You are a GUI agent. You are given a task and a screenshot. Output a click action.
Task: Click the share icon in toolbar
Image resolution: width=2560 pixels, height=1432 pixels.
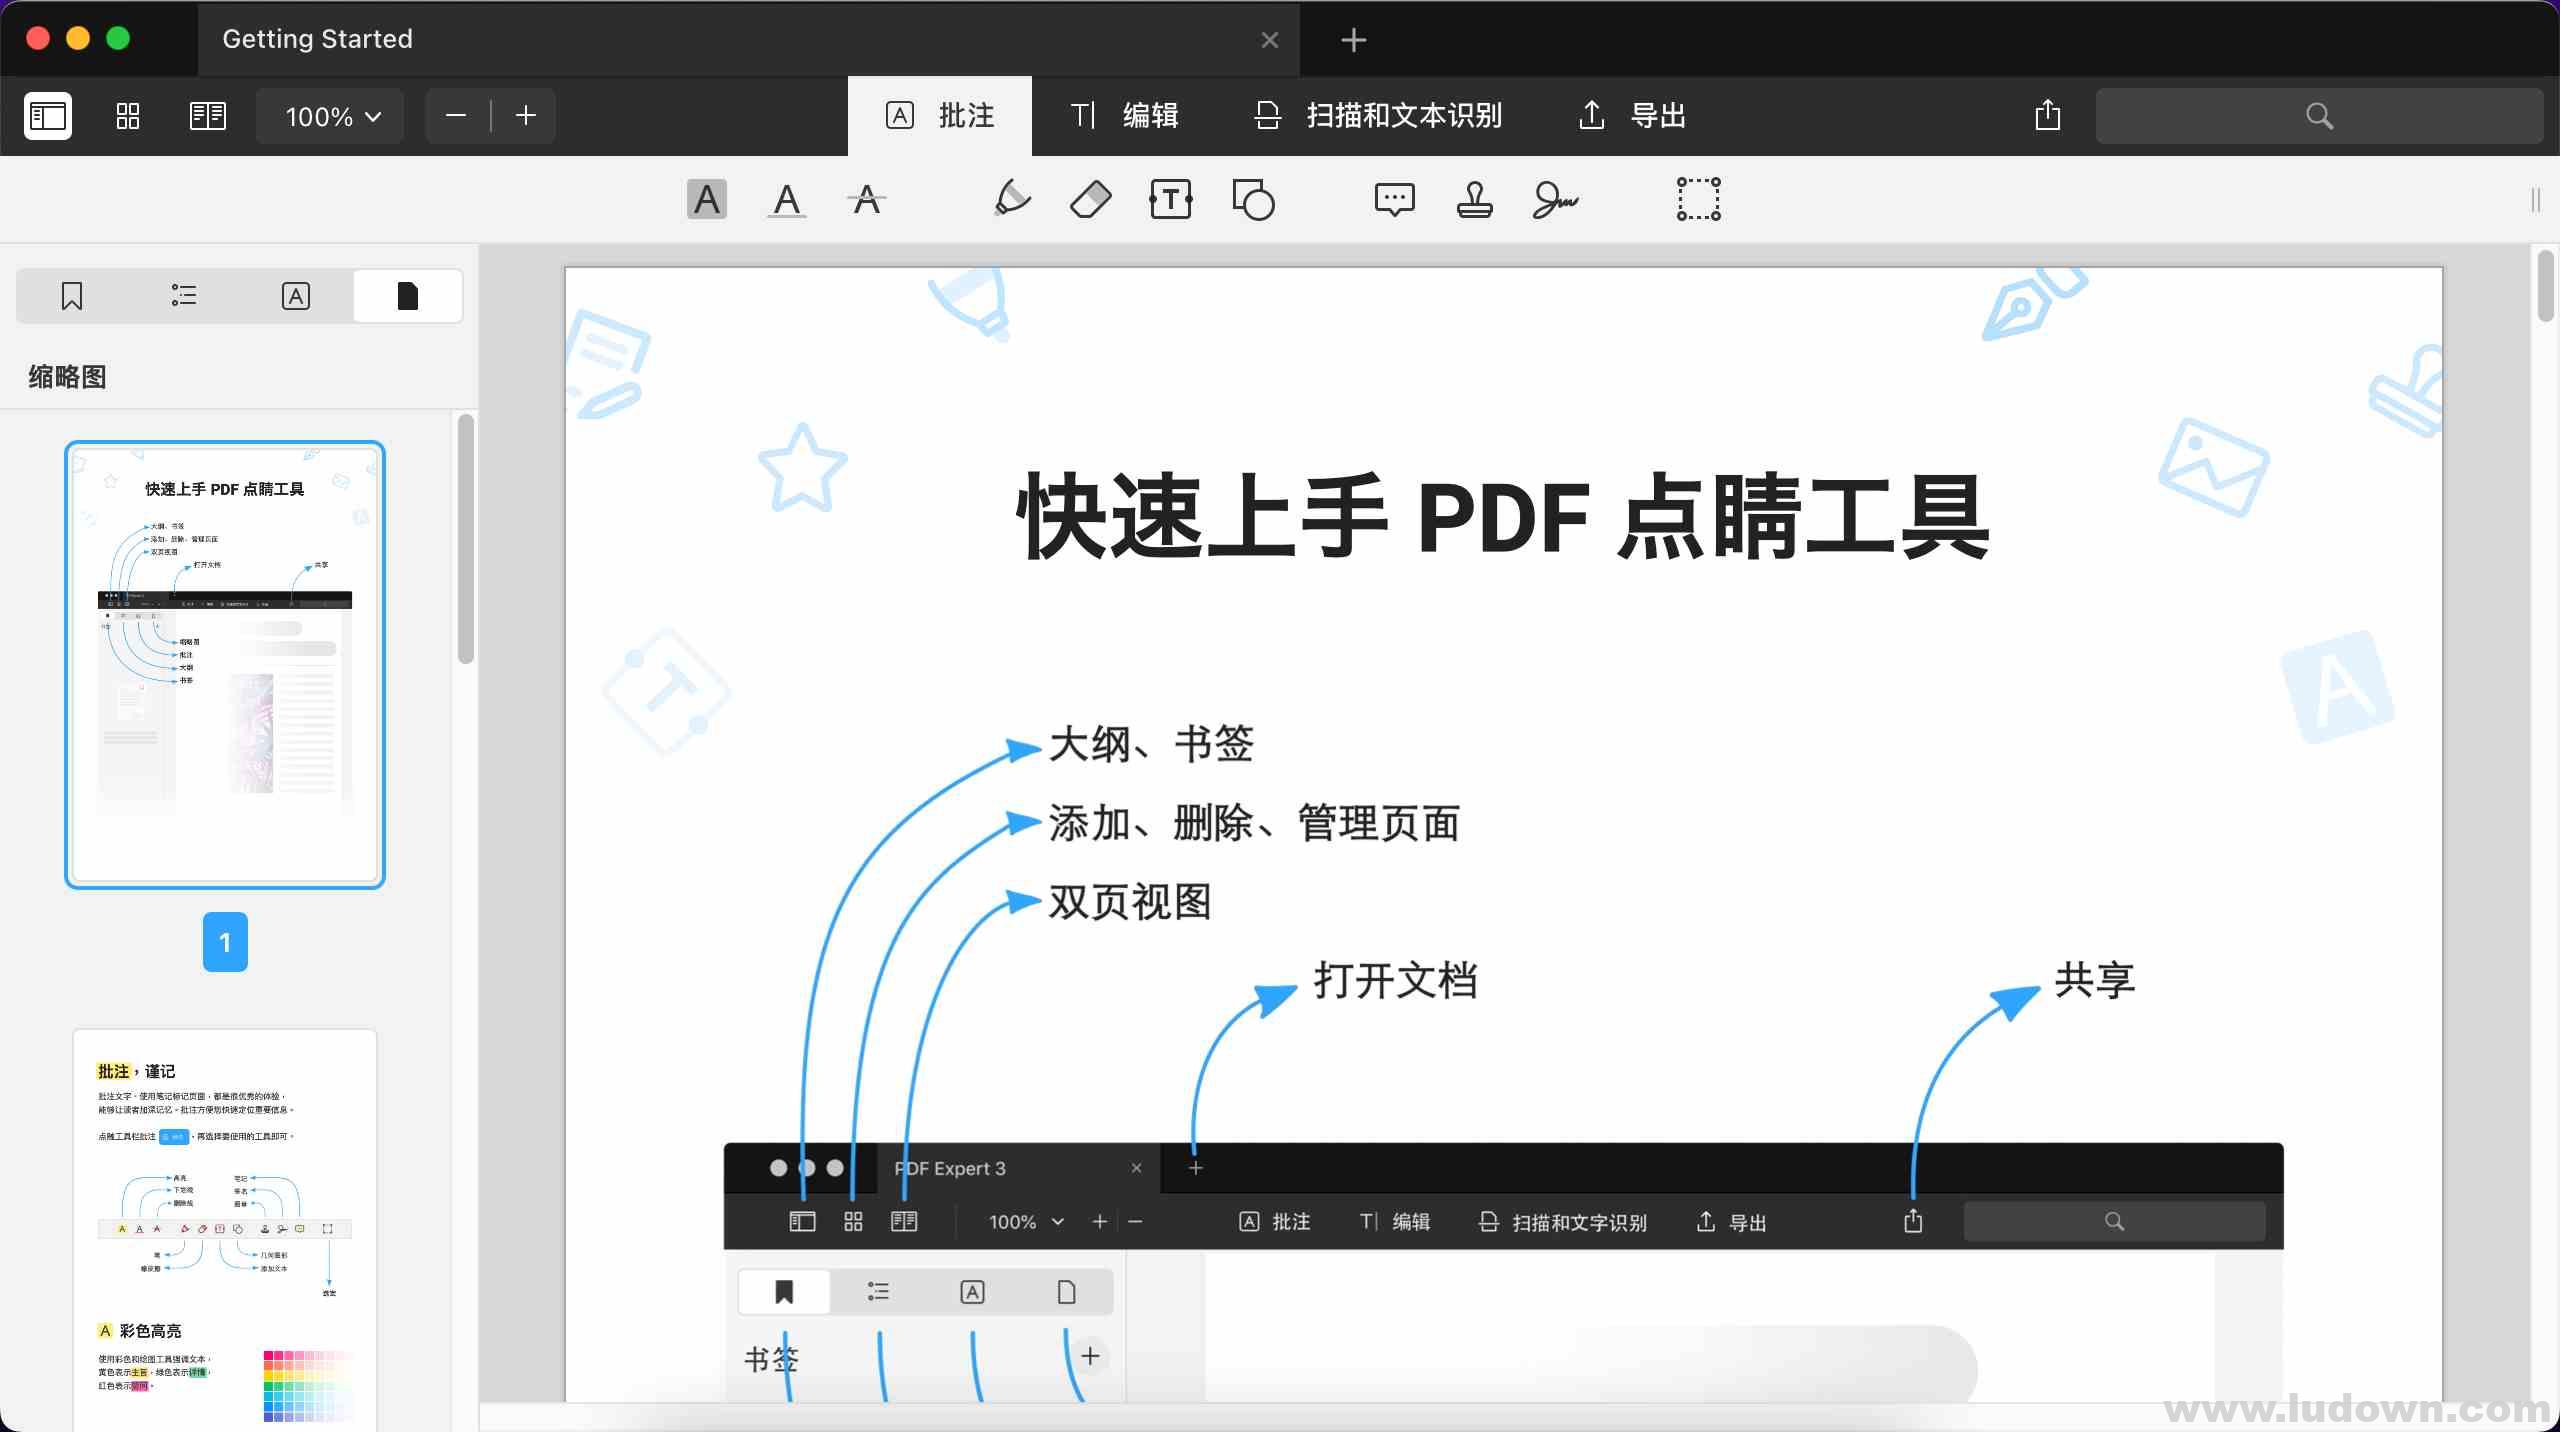pyautogui.click(x=2048, y=115)
